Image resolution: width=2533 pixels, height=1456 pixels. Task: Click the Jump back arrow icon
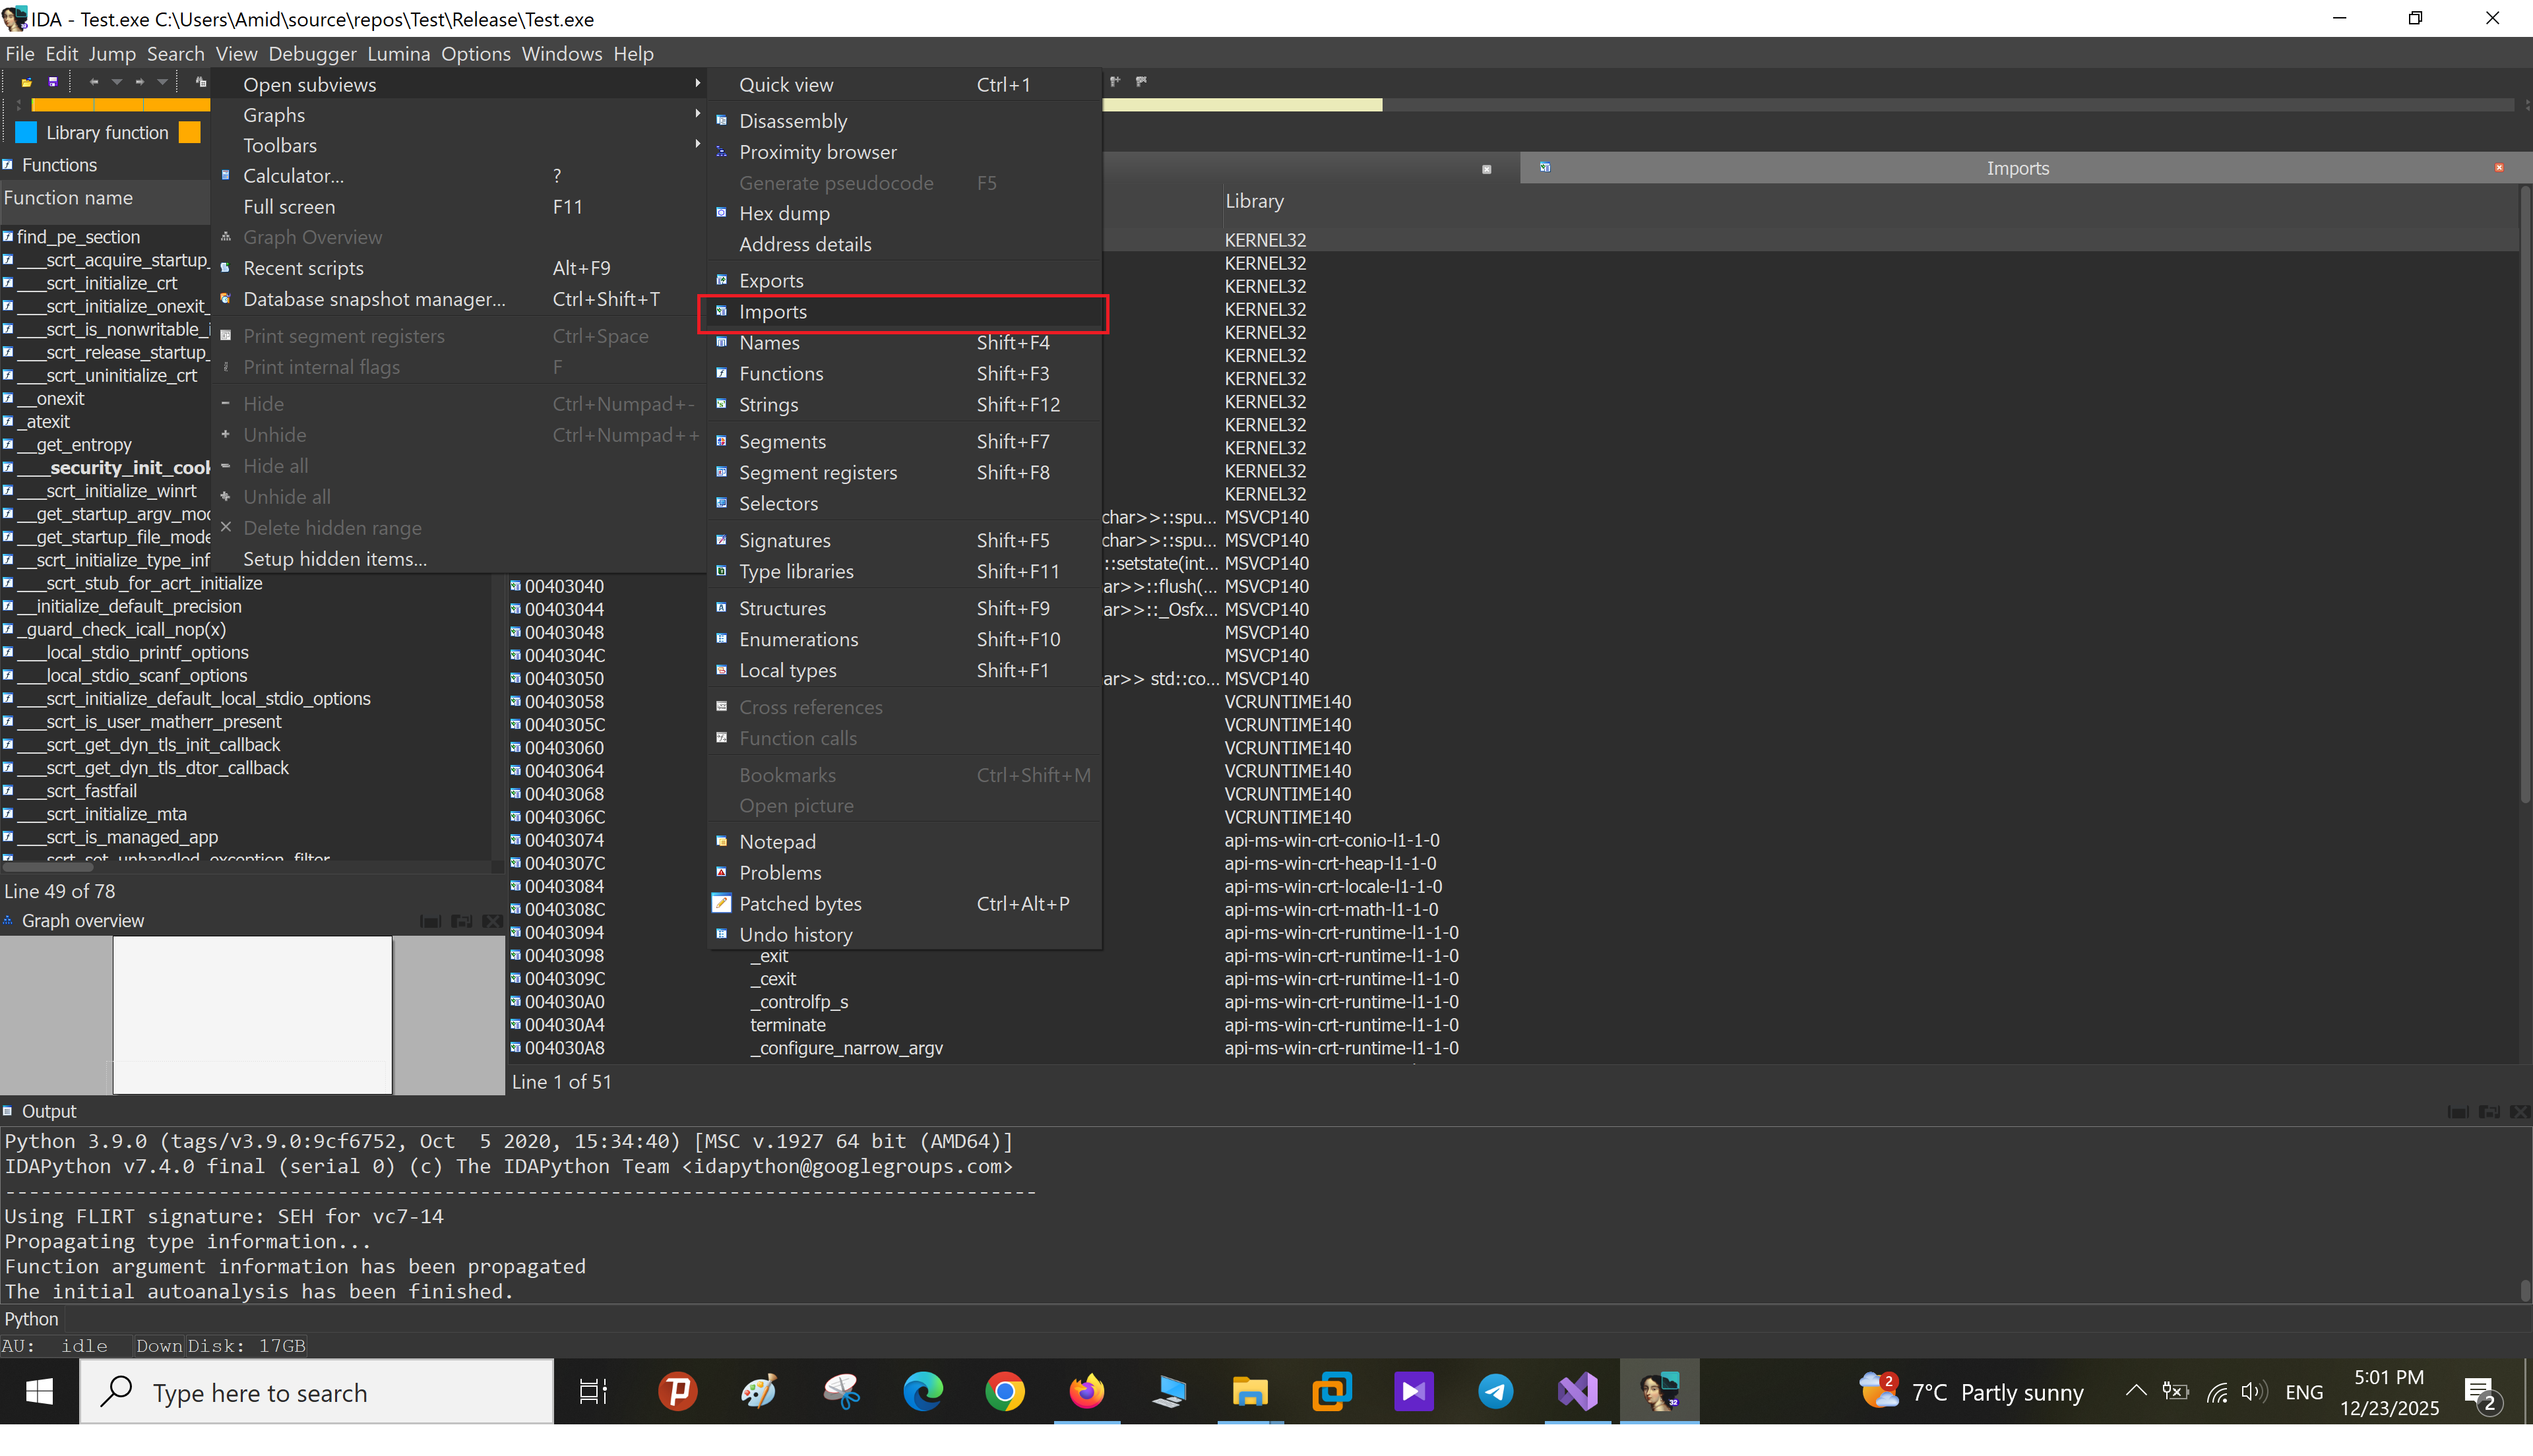[93, 82]
